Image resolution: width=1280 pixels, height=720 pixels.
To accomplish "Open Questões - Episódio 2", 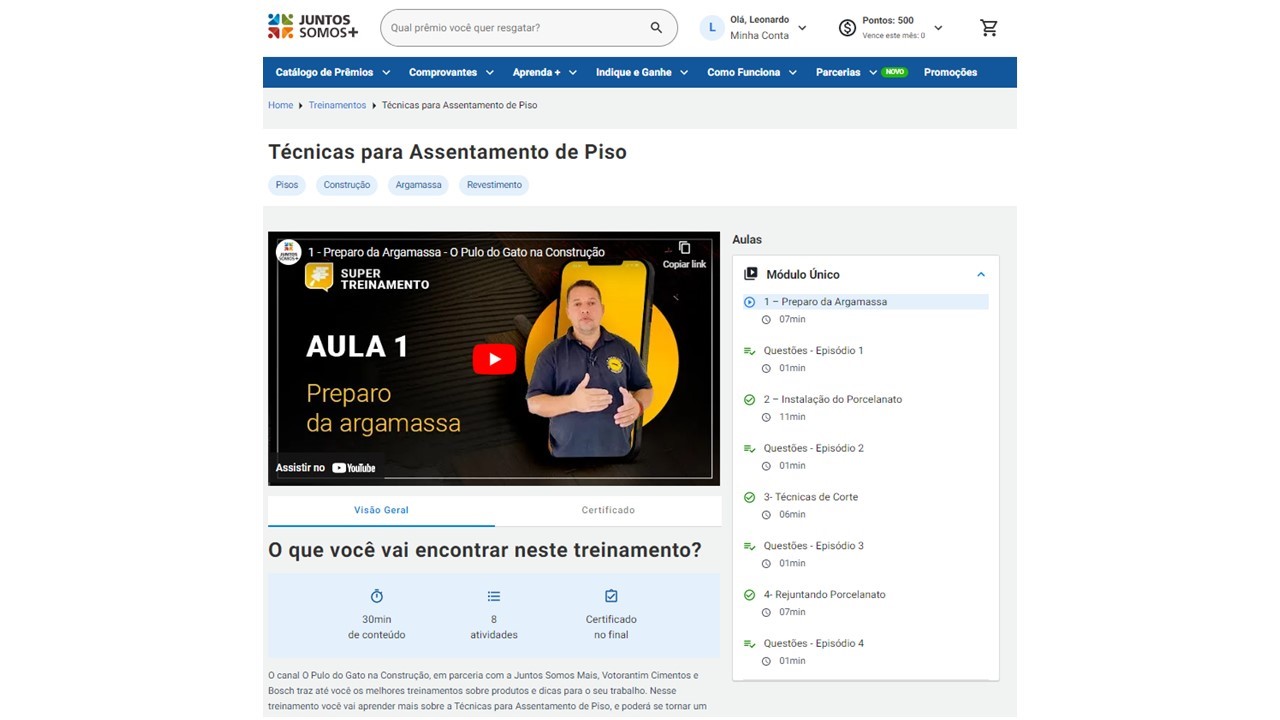I will [x=814, y=449].
